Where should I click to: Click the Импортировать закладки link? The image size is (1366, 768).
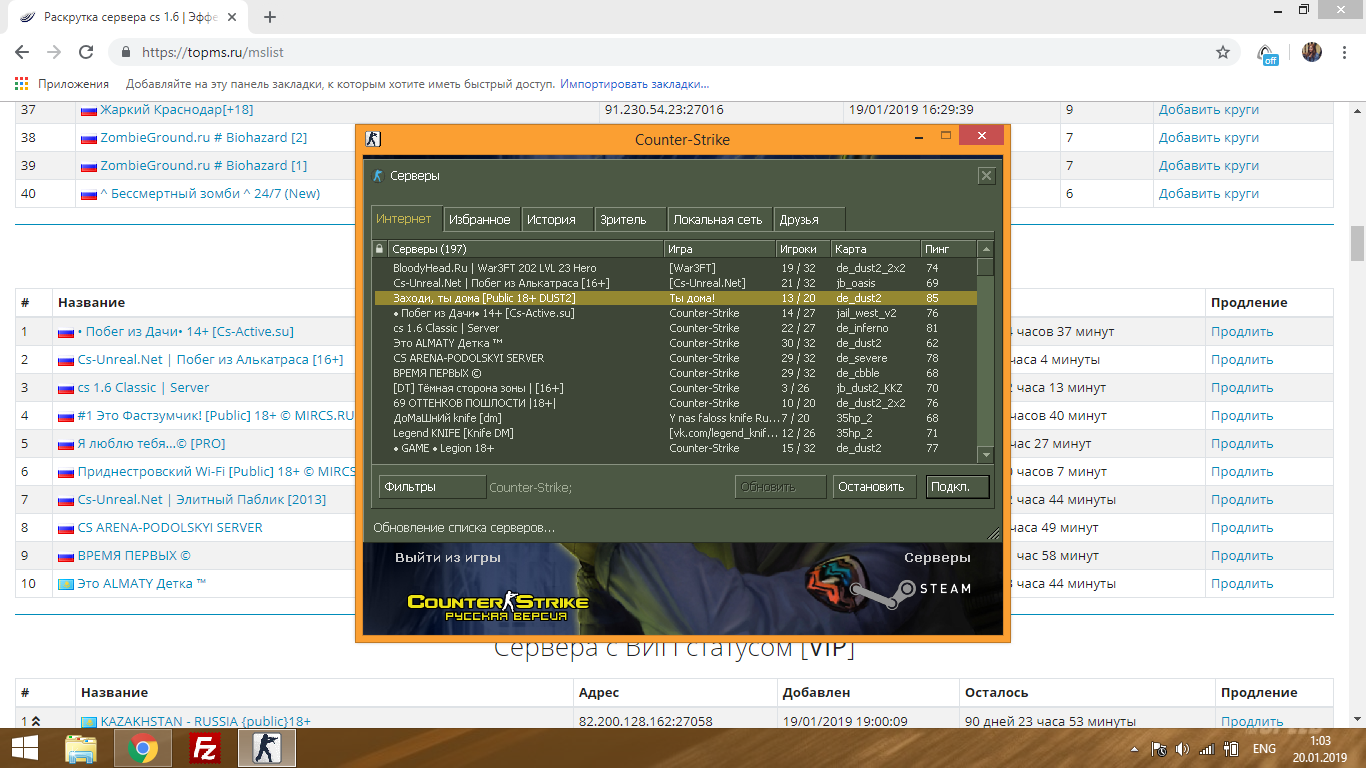click(x=634, y=84)
